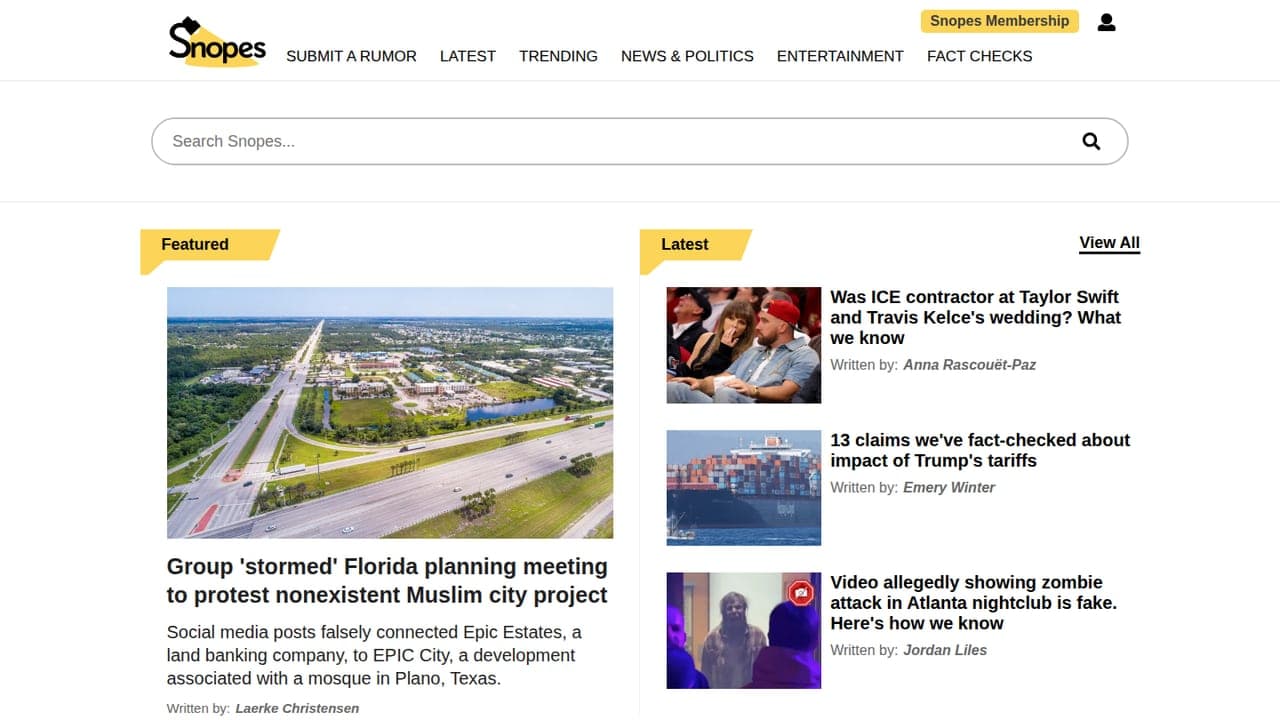Open the Snopes Membership button

(x=999, y=21)
